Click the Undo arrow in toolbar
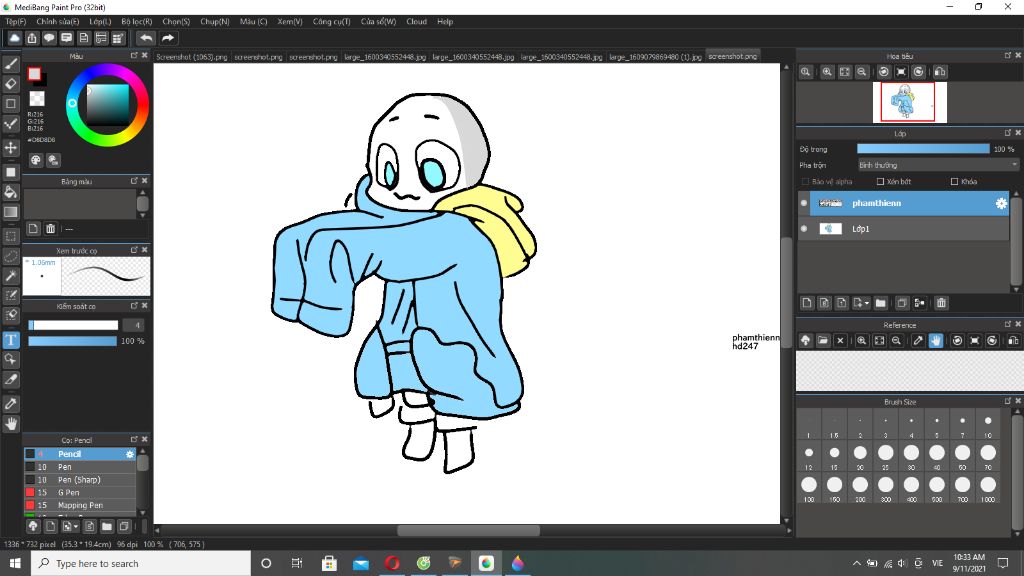1024x576 pixels. pyautogui.click(x=146, y=39)
